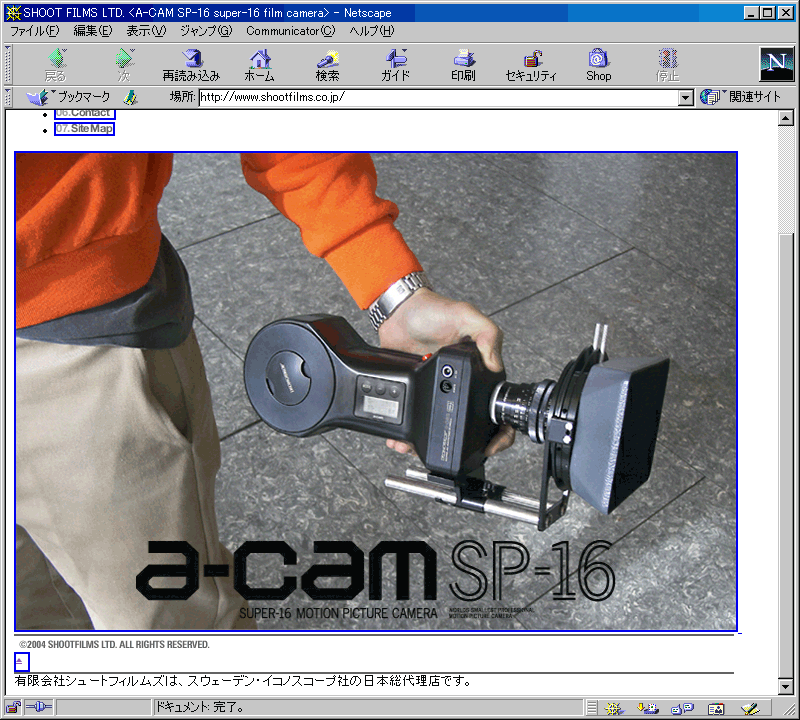
Task: Click the online connection status icon
Action: pos(39,707)
